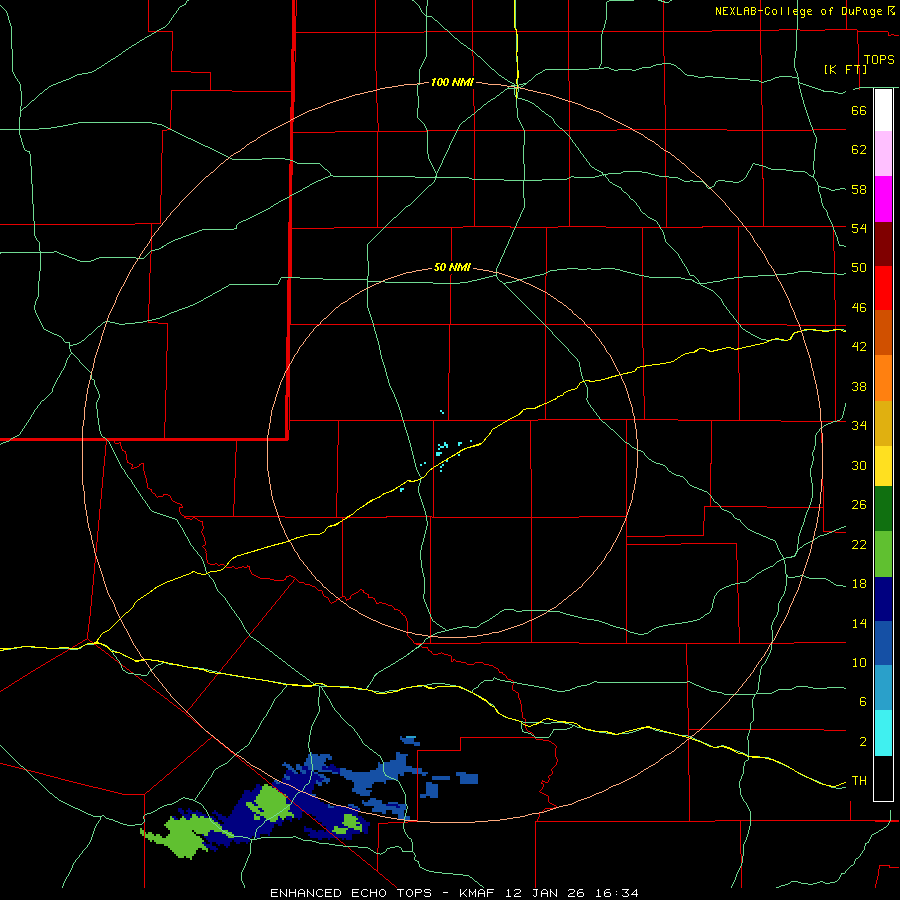
Task: Pick the magenta legend color block
Action: pos(883,199)
